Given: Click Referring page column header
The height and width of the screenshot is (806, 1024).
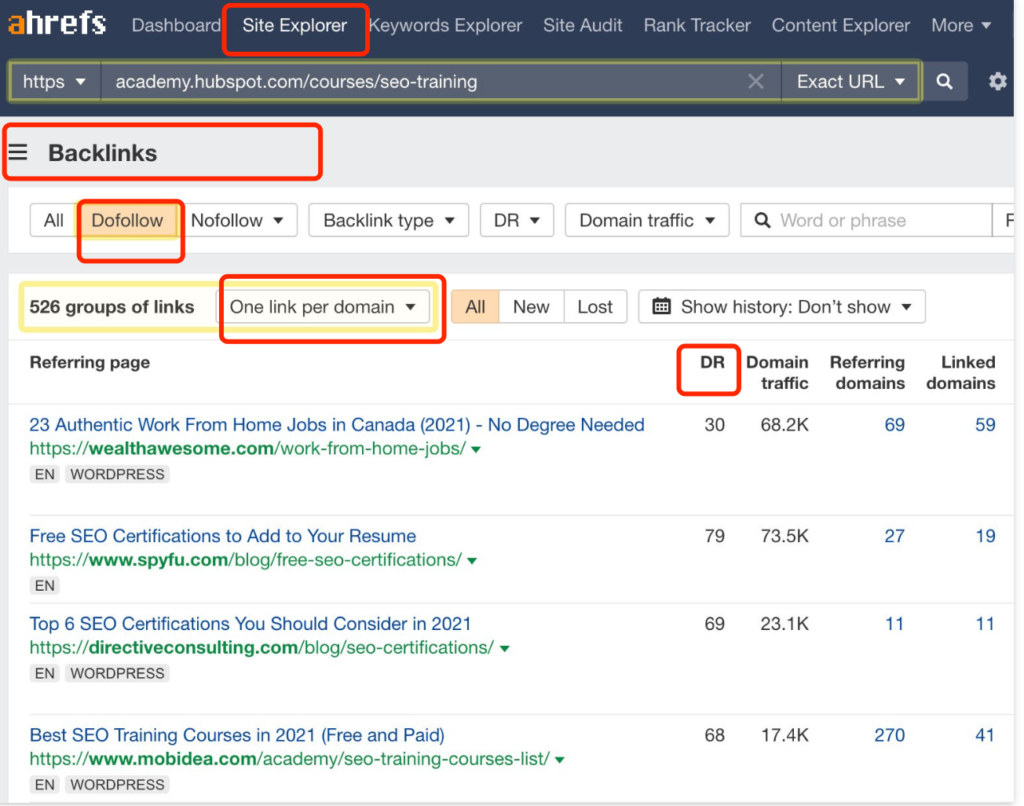Looking at the screenshot, I should pyautogui.click(x=89, y=362).
